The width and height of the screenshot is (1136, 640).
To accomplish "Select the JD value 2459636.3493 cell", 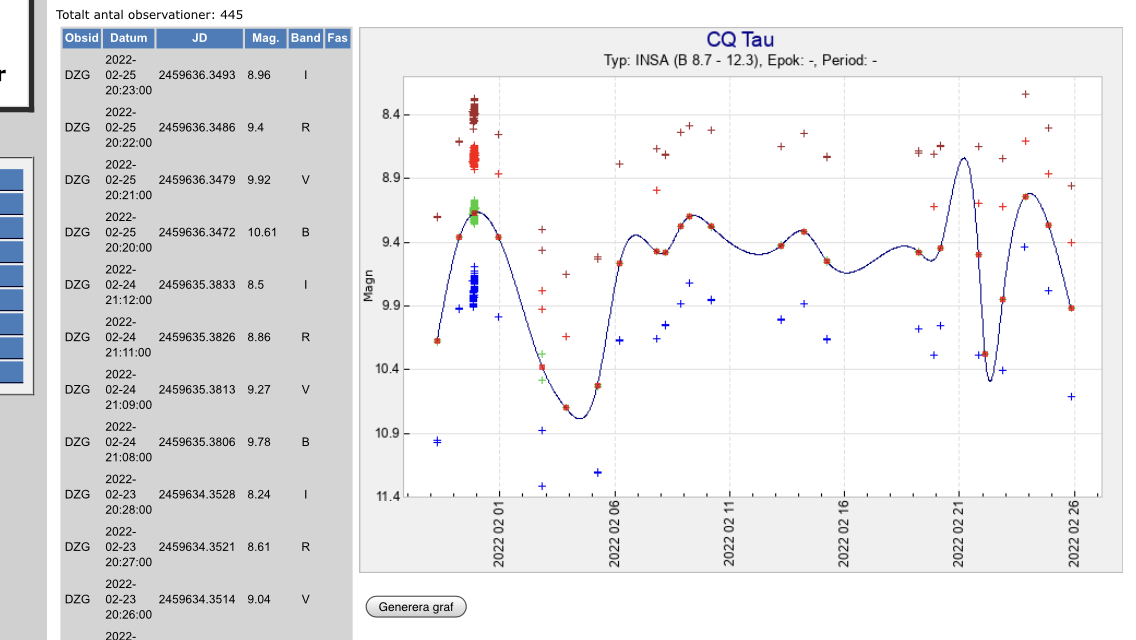I will pos(197,75).
